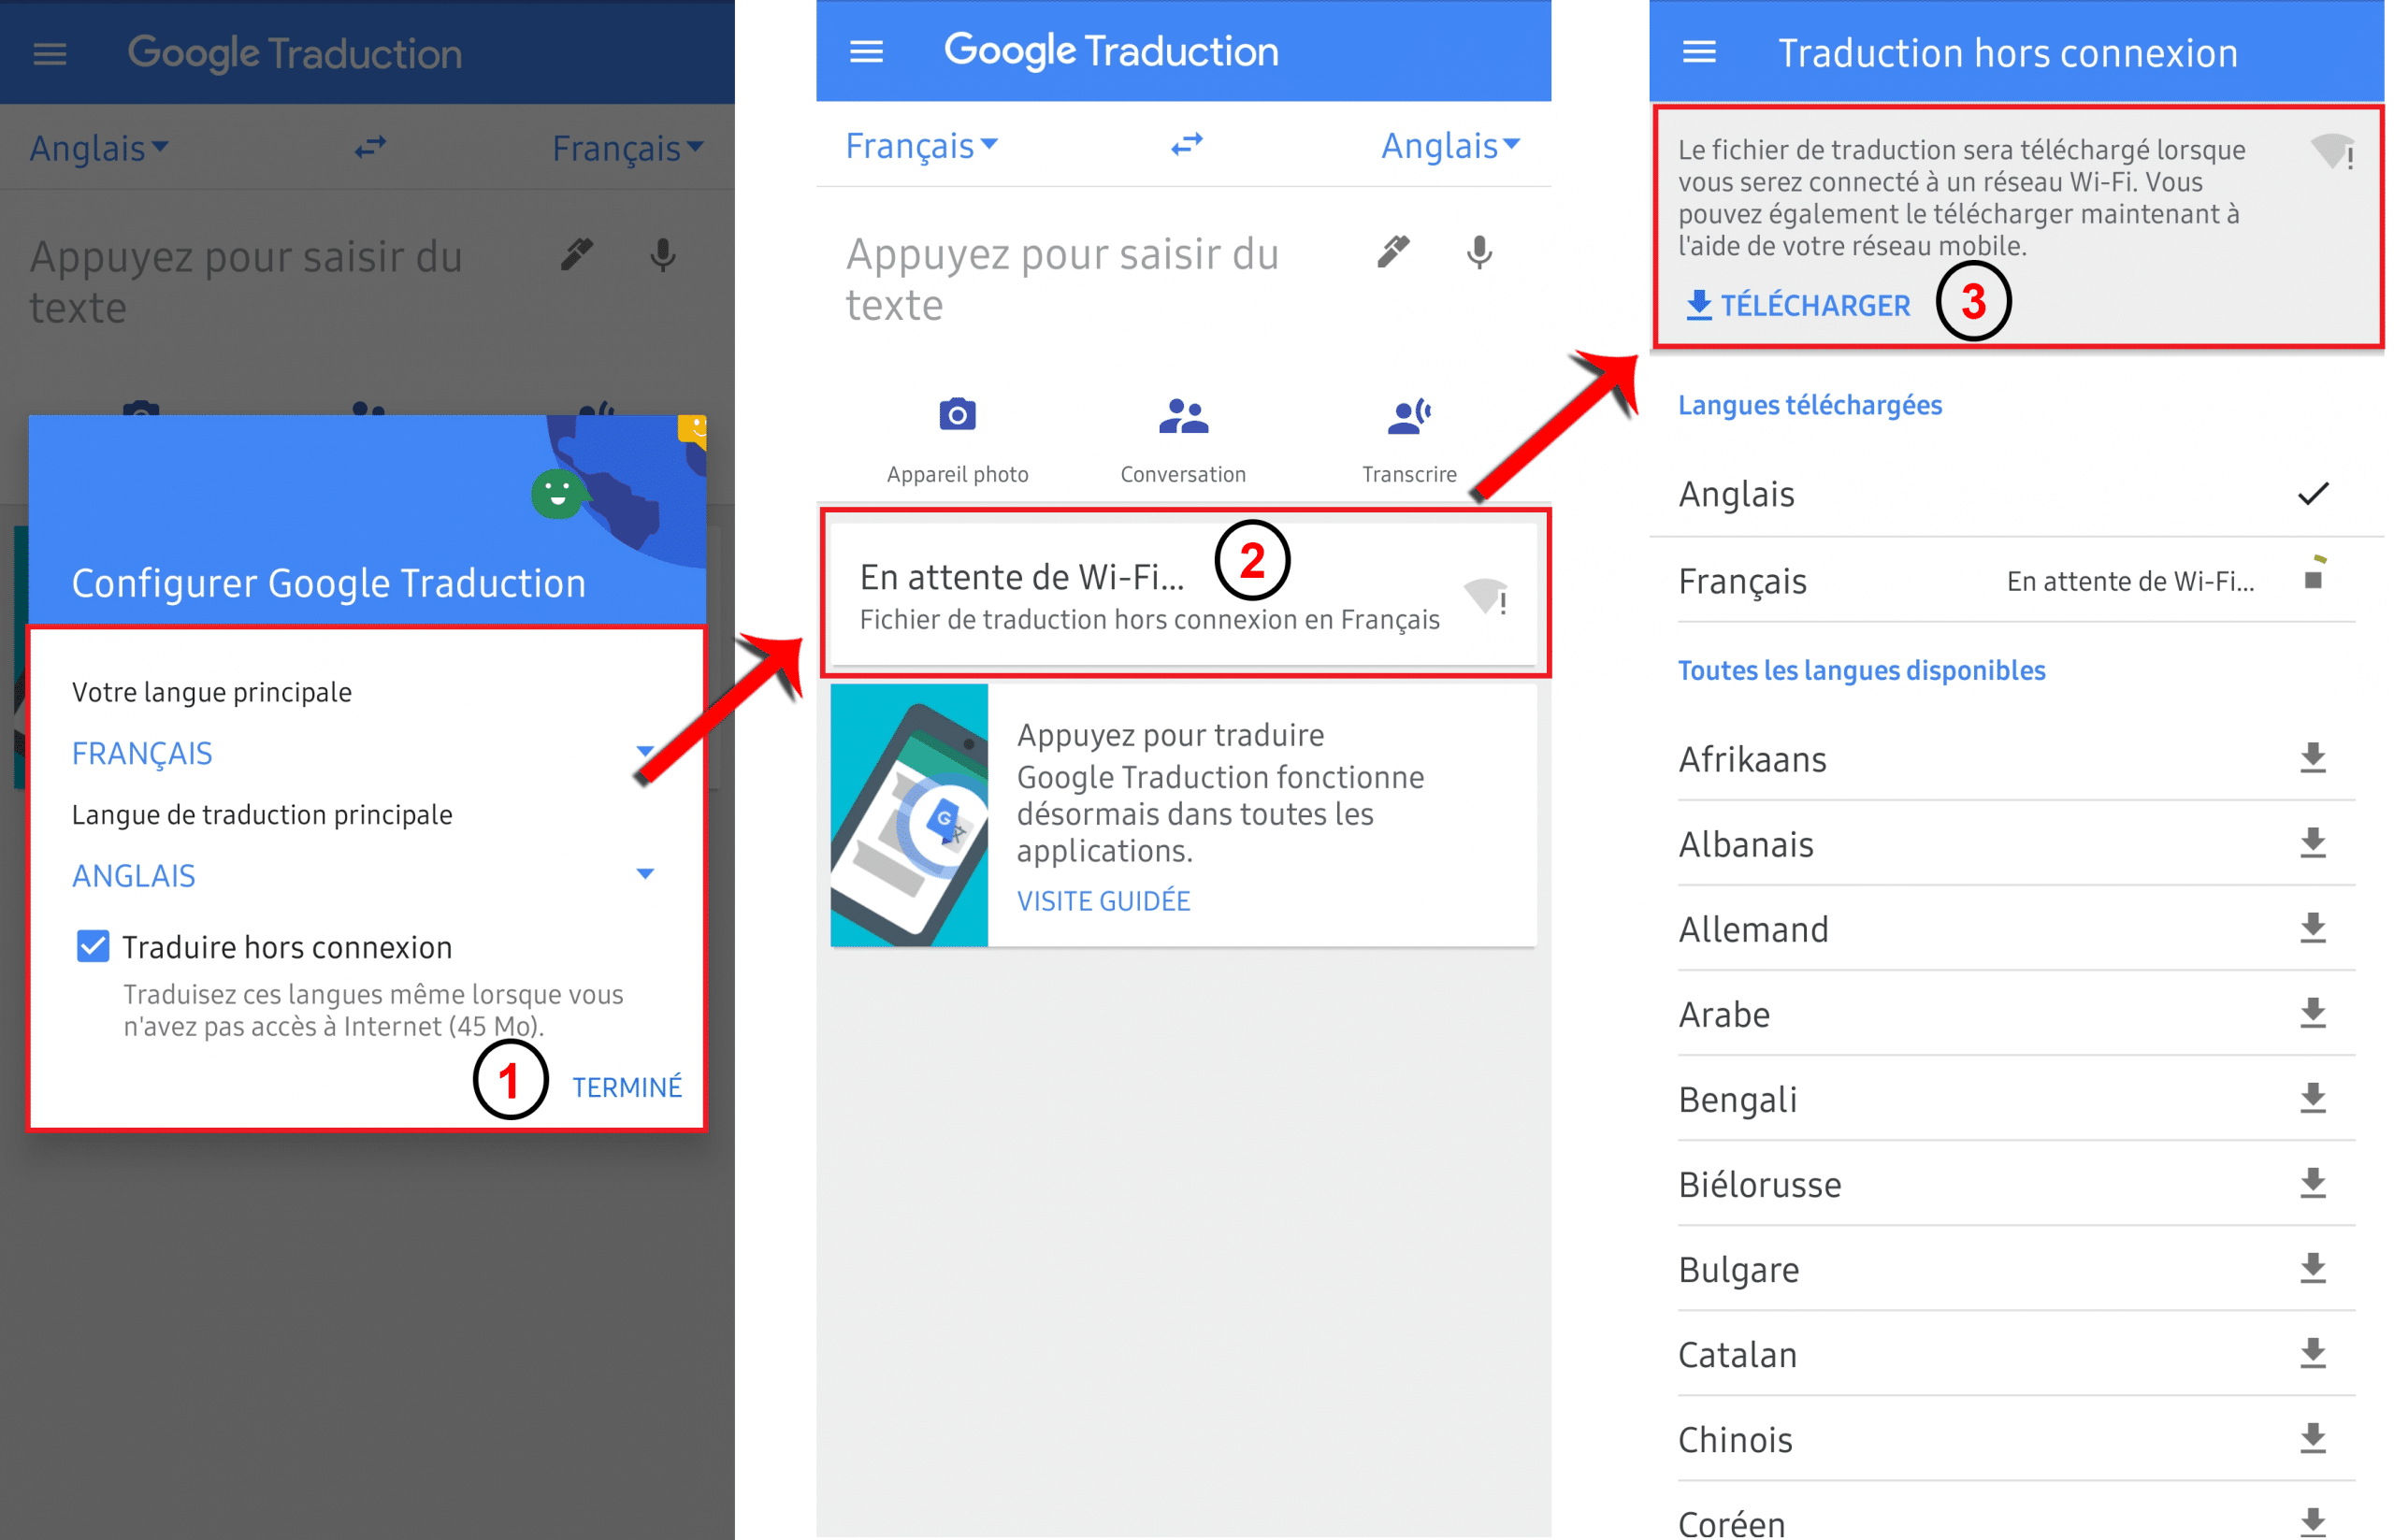Download the Afrikaans language file
2394x1540 pixels.
[x=2312, y=759]
